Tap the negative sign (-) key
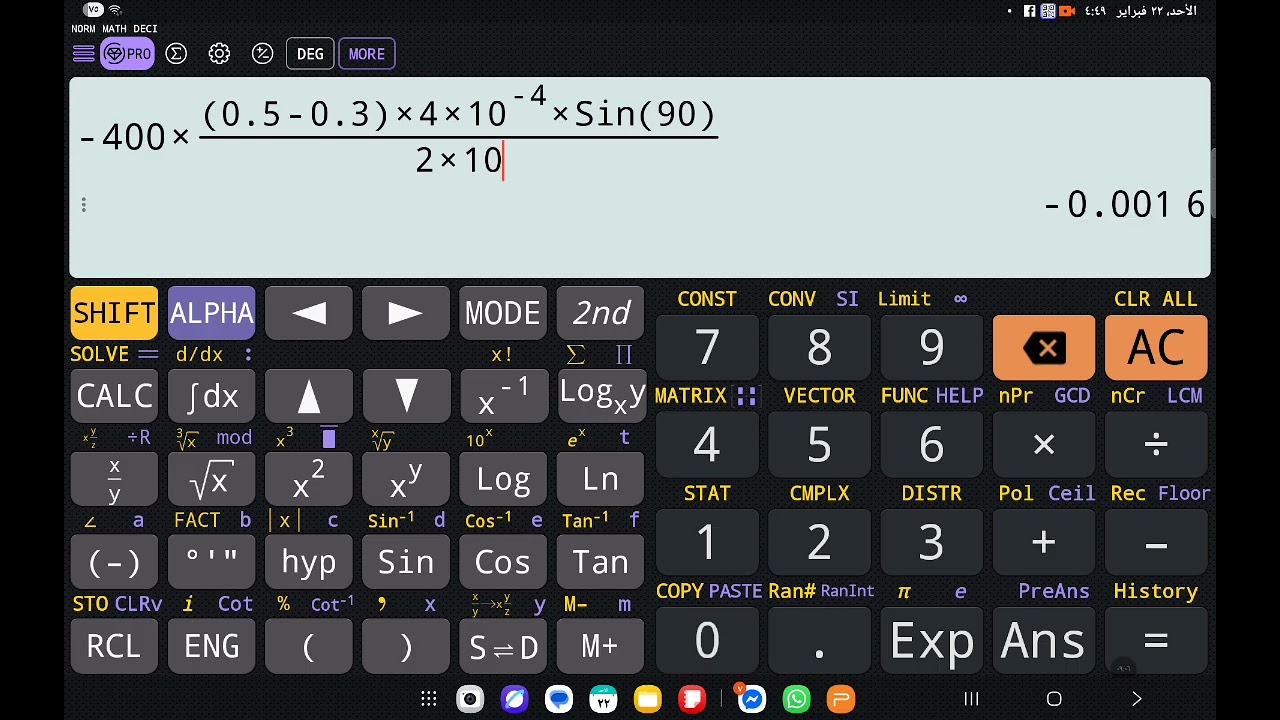This screenshot has width=1280, height=720. coord(114,563)
